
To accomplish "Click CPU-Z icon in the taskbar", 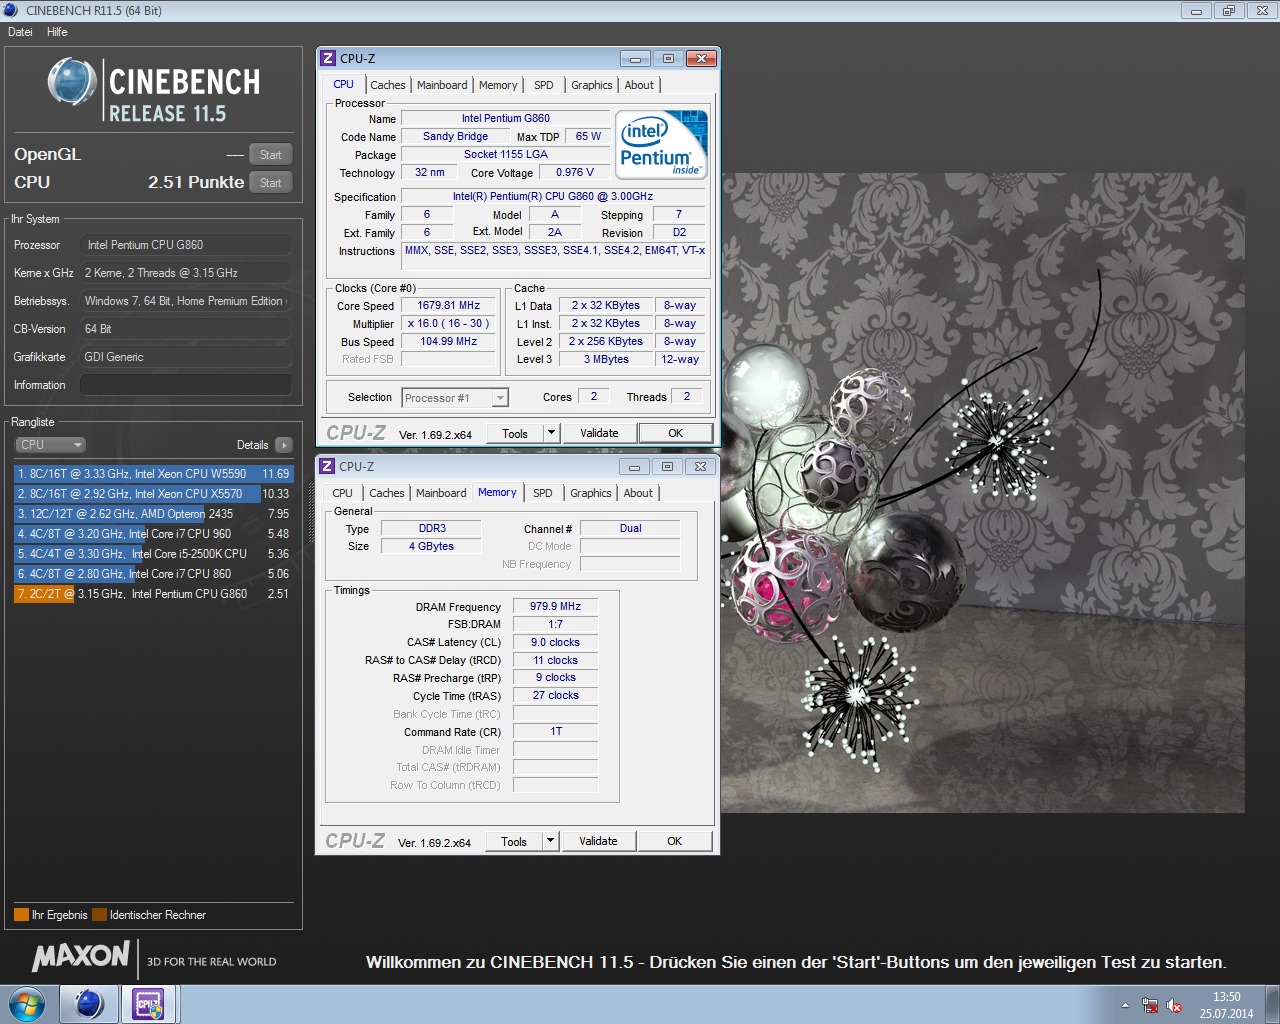I will point(149,1004).
